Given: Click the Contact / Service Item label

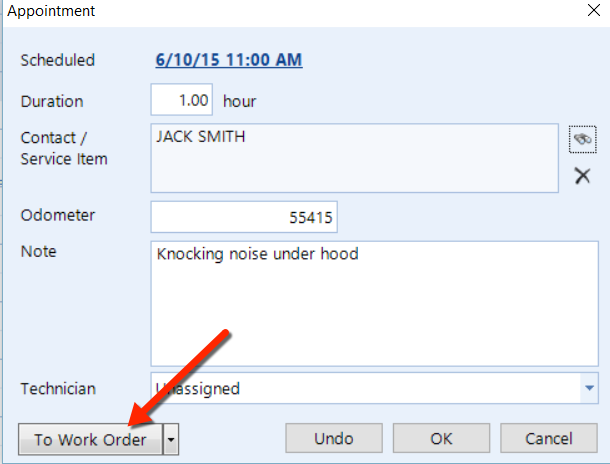Looking at the screenshot, I should (x=64, y=148).
